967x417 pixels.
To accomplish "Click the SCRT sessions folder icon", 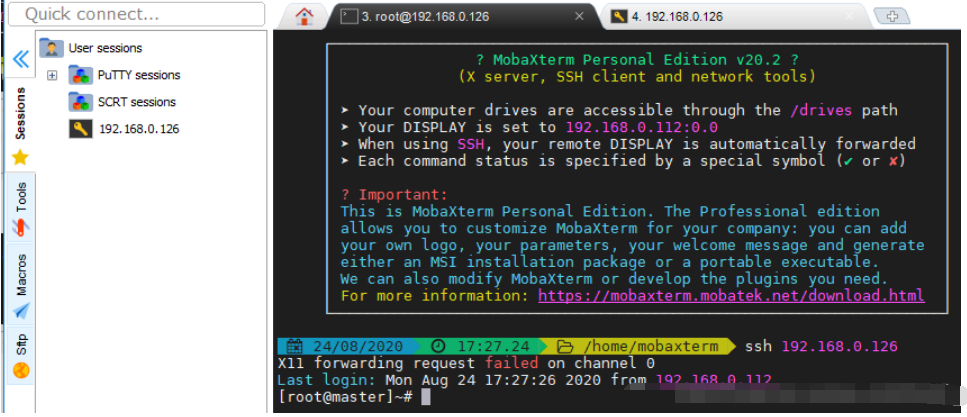I will click(81, 102).
